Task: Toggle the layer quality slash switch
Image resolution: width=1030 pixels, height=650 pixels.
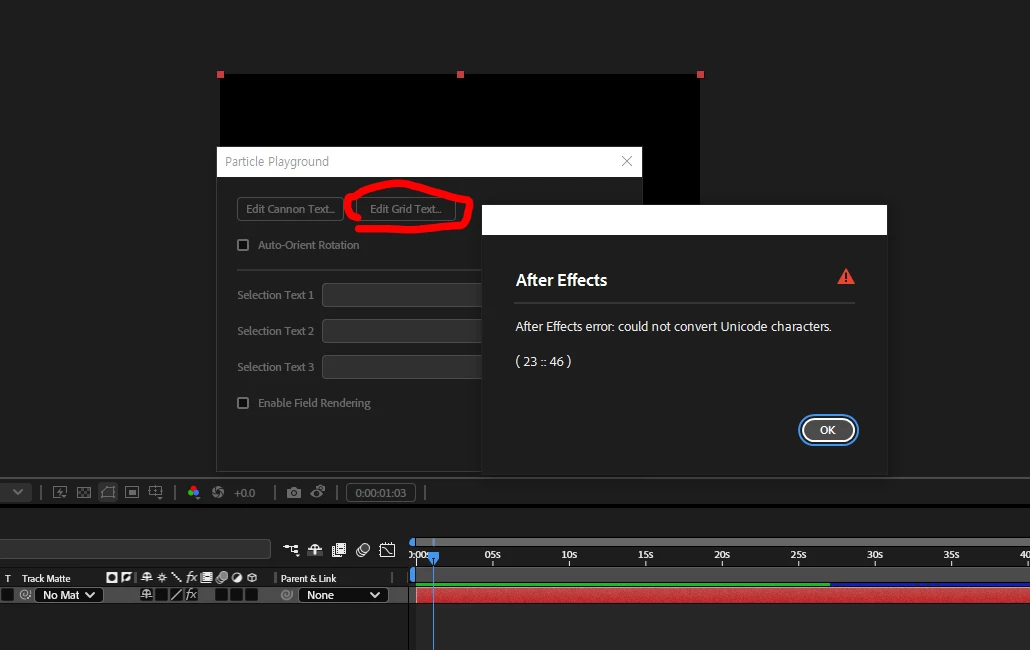Action: (x=176, y=594)
